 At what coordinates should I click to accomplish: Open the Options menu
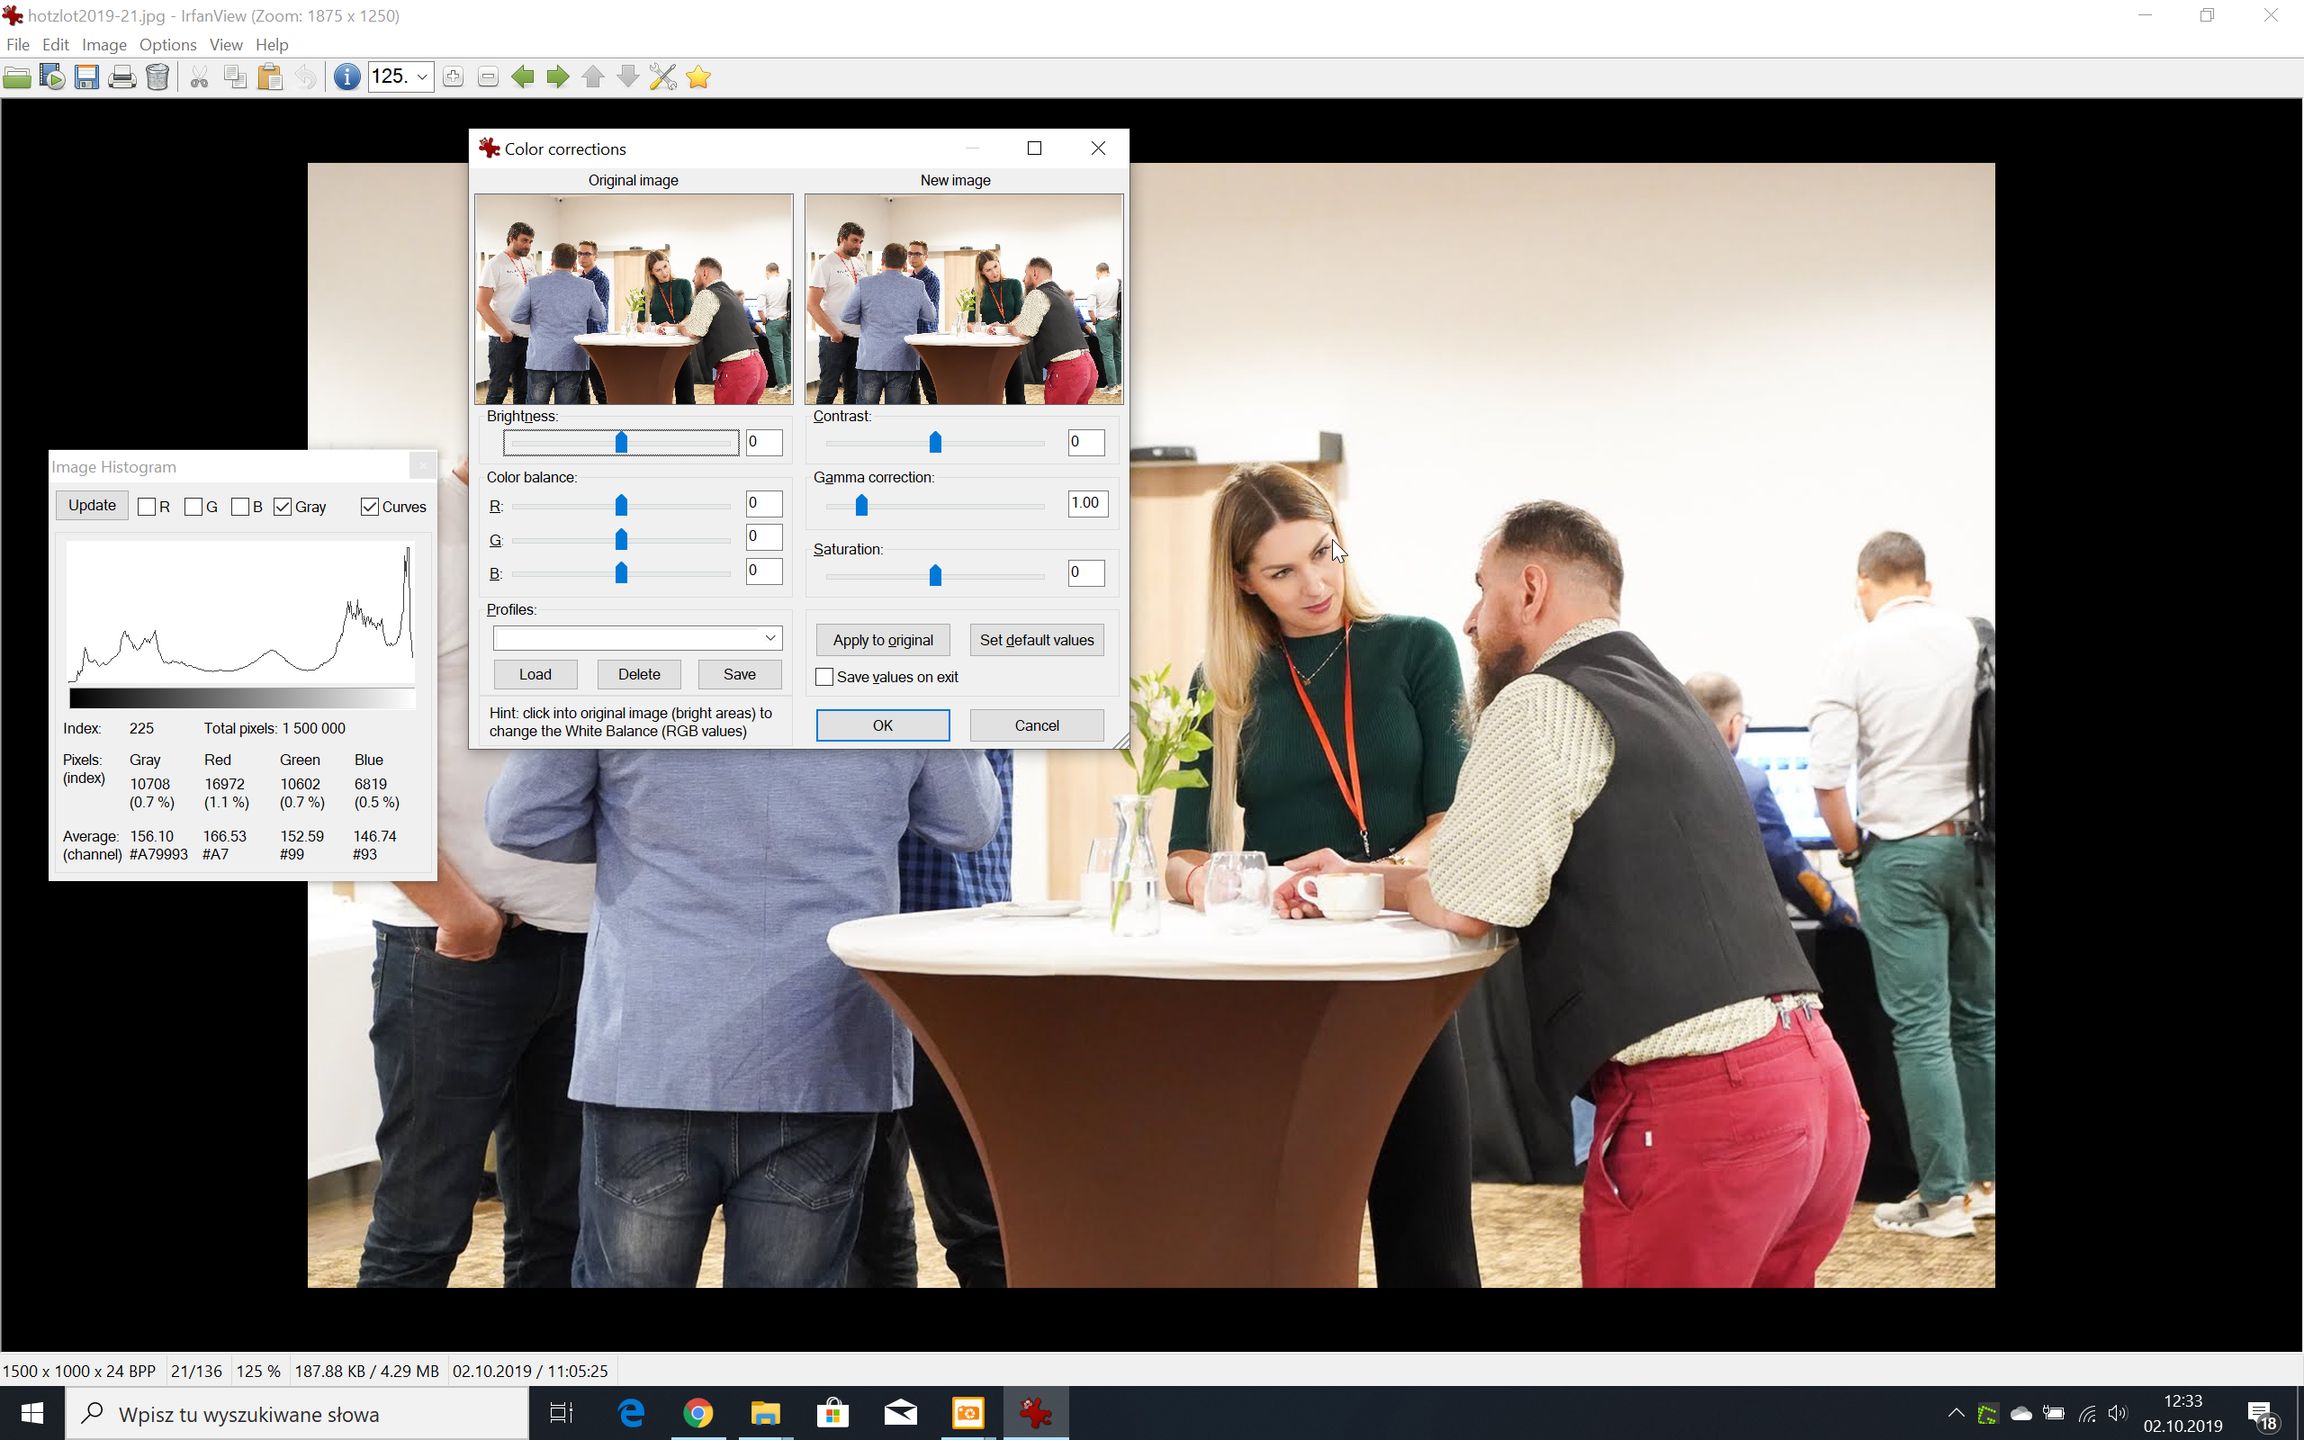click(167, 45)
